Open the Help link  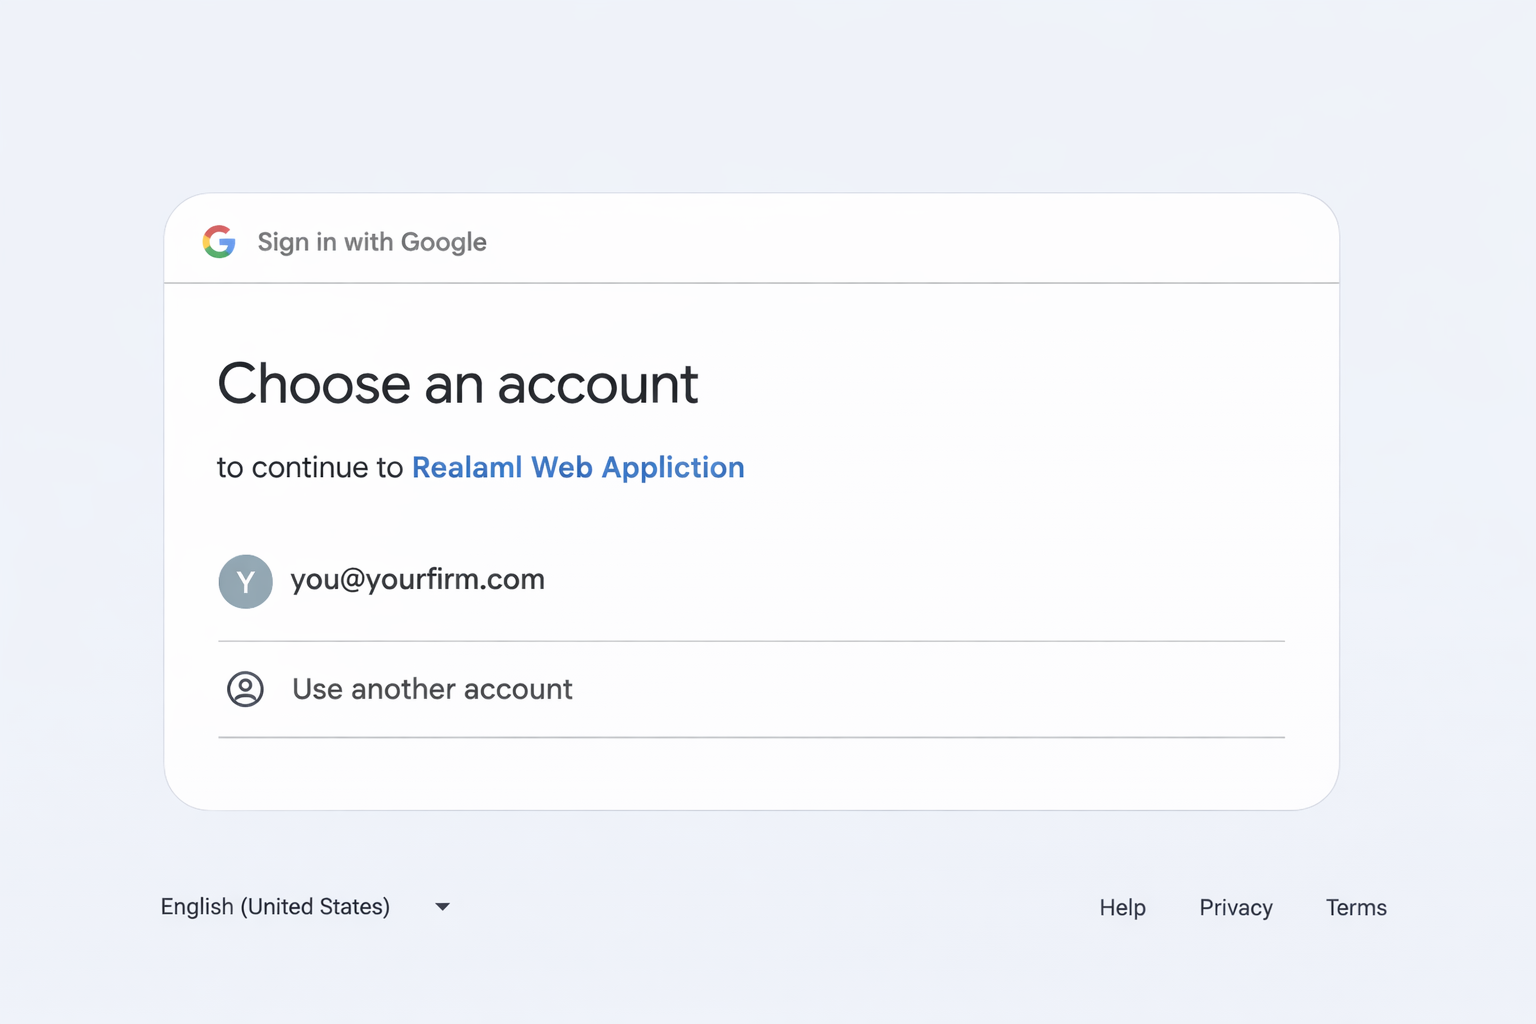(x=1122, y=908)
